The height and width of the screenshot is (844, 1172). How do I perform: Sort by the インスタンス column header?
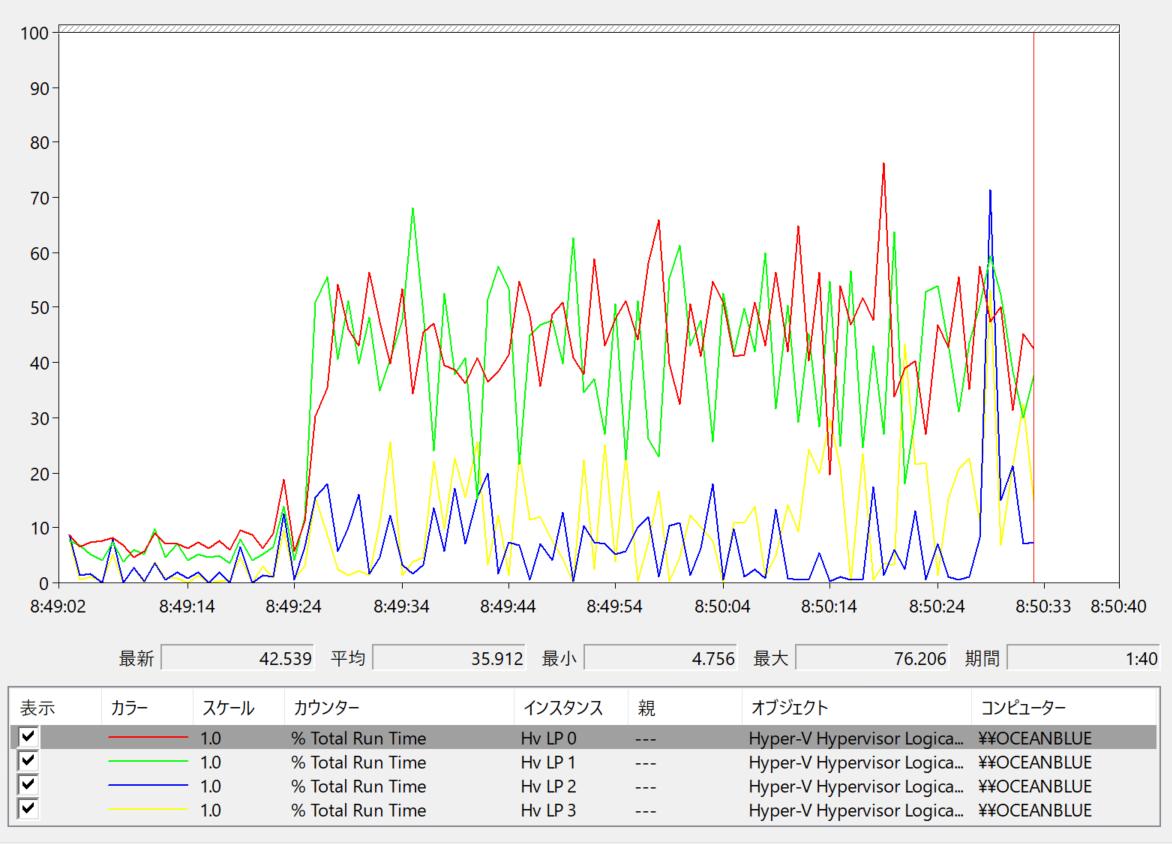pos(571,707)
